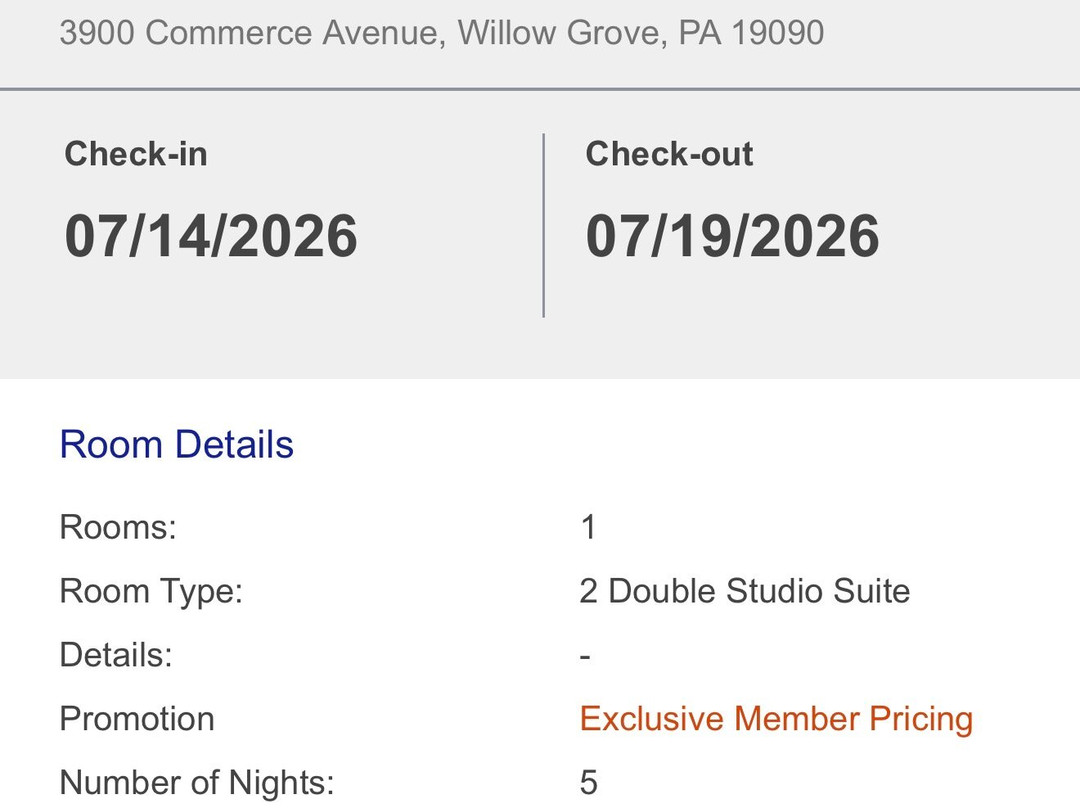Click the divider between check-in and check-out
The width and height of the screenshot is (1080, 808).
[543, 225]
